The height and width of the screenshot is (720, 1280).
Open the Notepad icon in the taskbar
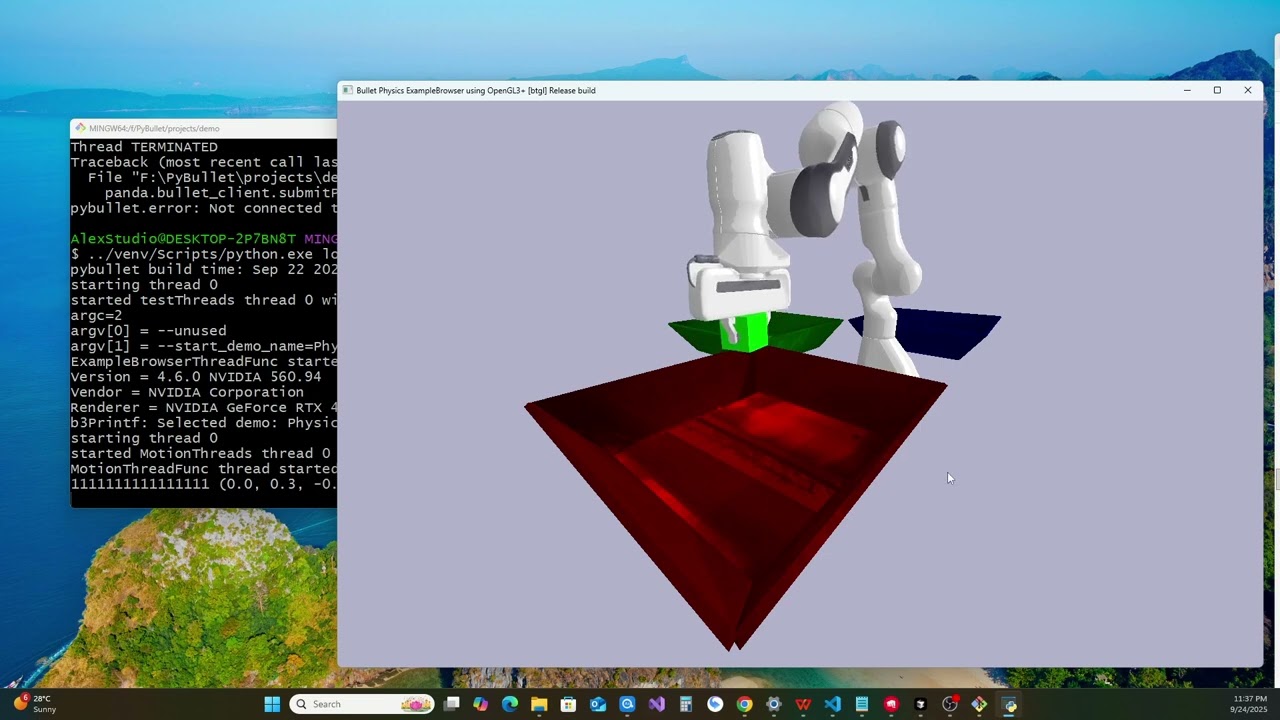tap(861, 704)
